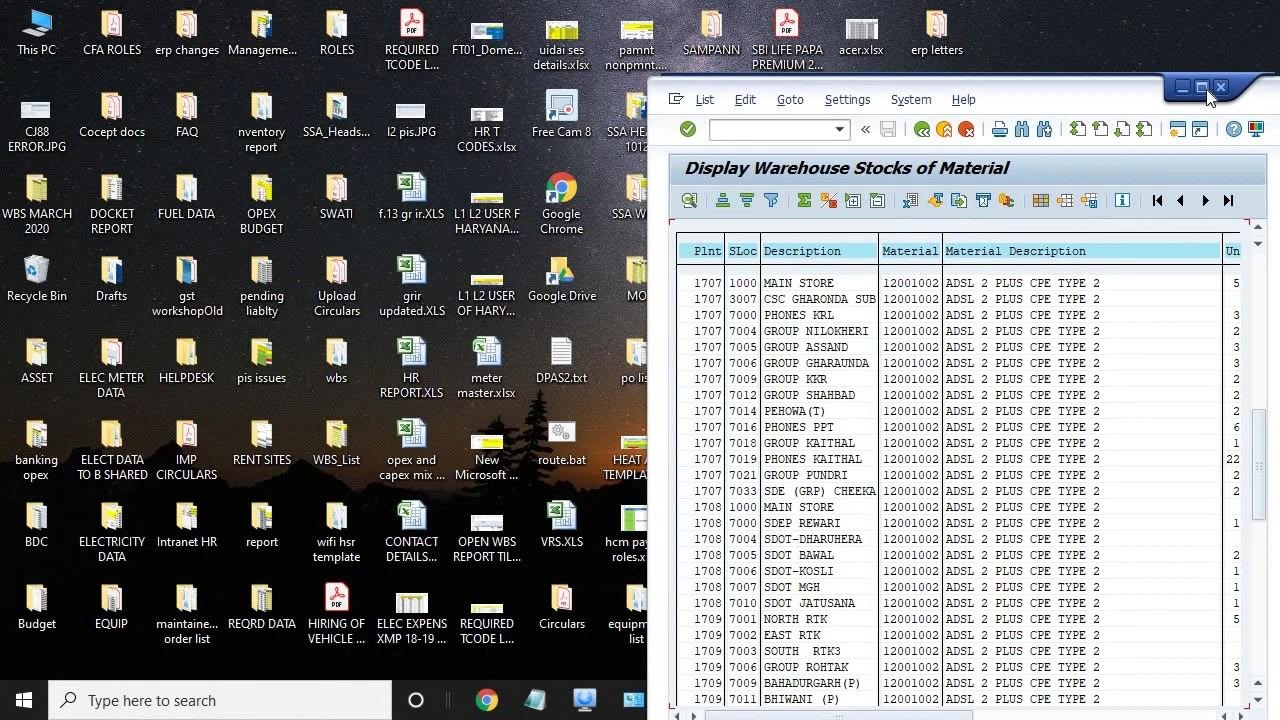Select the Recycle Bin desktop icon

(37, 279)
